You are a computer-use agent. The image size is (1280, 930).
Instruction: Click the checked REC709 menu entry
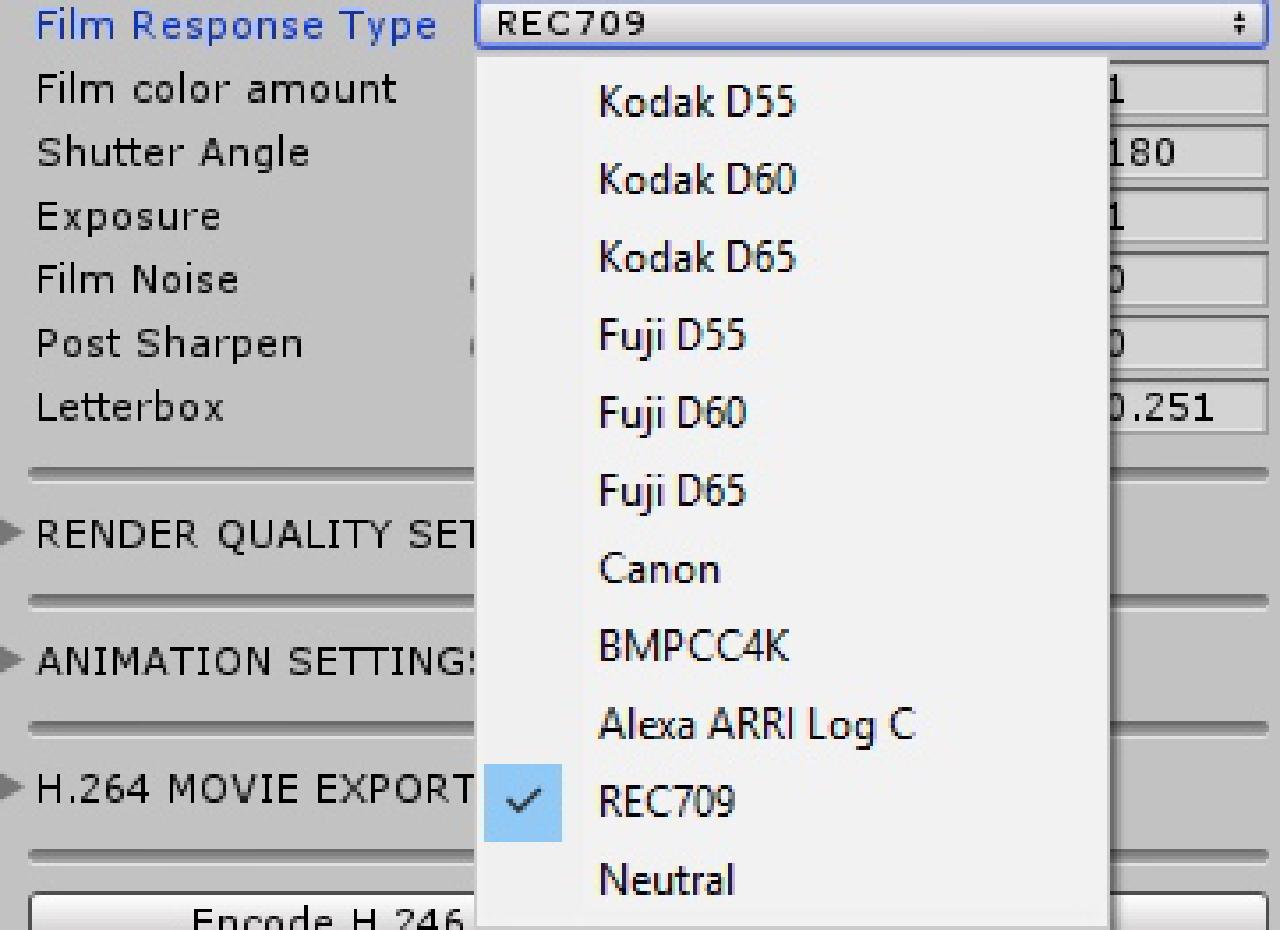pyautogui.click(x=793, y=802)
